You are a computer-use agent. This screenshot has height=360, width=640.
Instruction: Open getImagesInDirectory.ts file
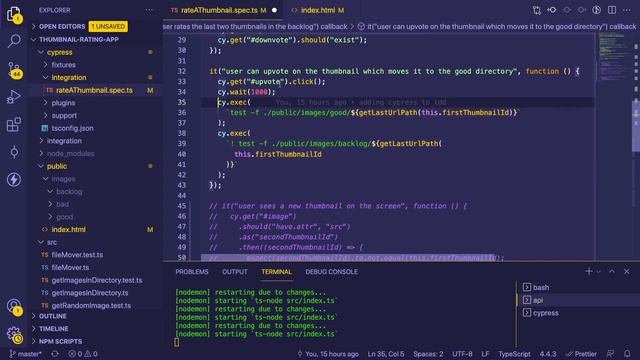pos(90,293)
